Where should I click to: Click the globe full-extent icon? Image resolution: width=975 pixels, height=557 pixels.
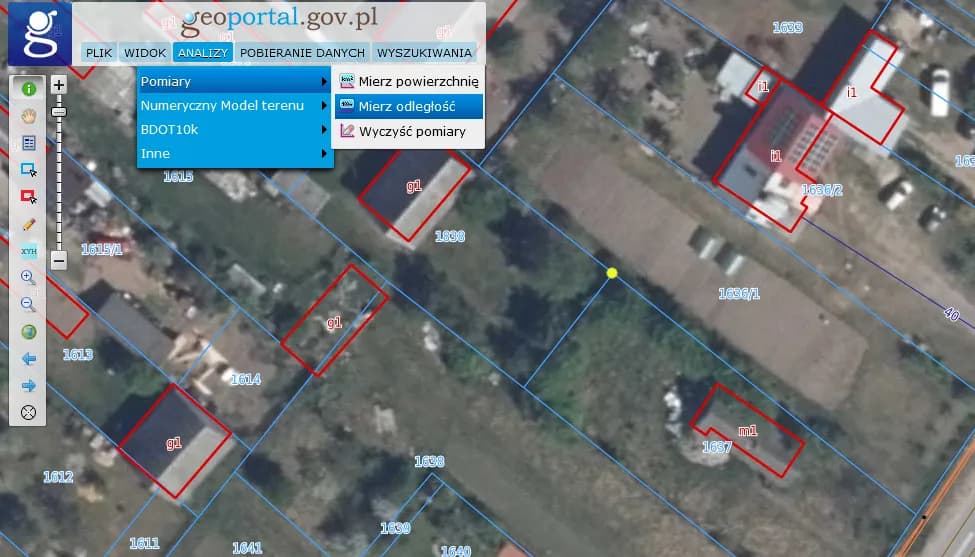click(x=28, y=332)
